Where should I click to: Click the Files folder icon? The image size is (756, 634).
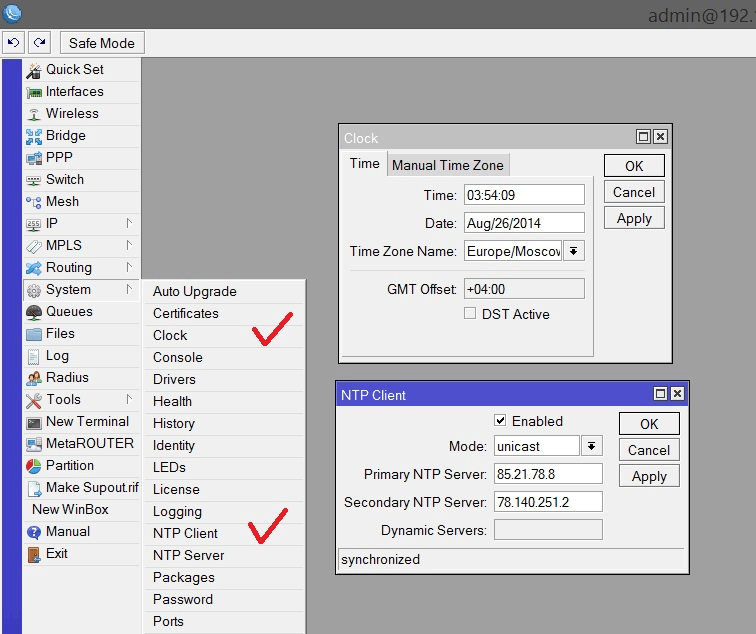[34, 334]
